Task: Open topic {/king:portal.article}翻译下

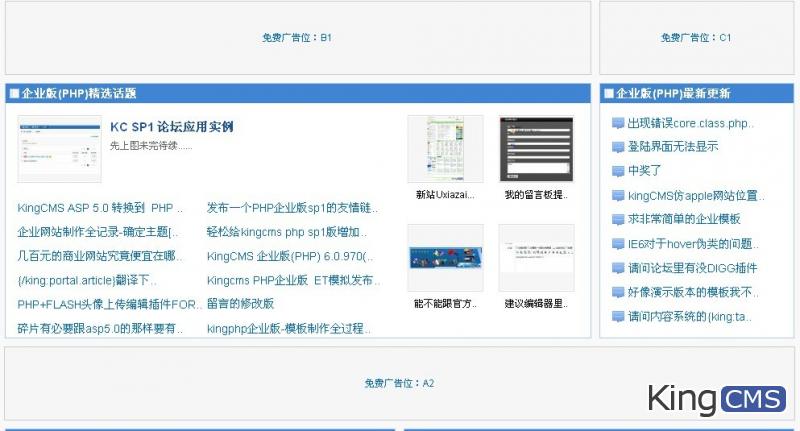Action: [x=87, y=280]
